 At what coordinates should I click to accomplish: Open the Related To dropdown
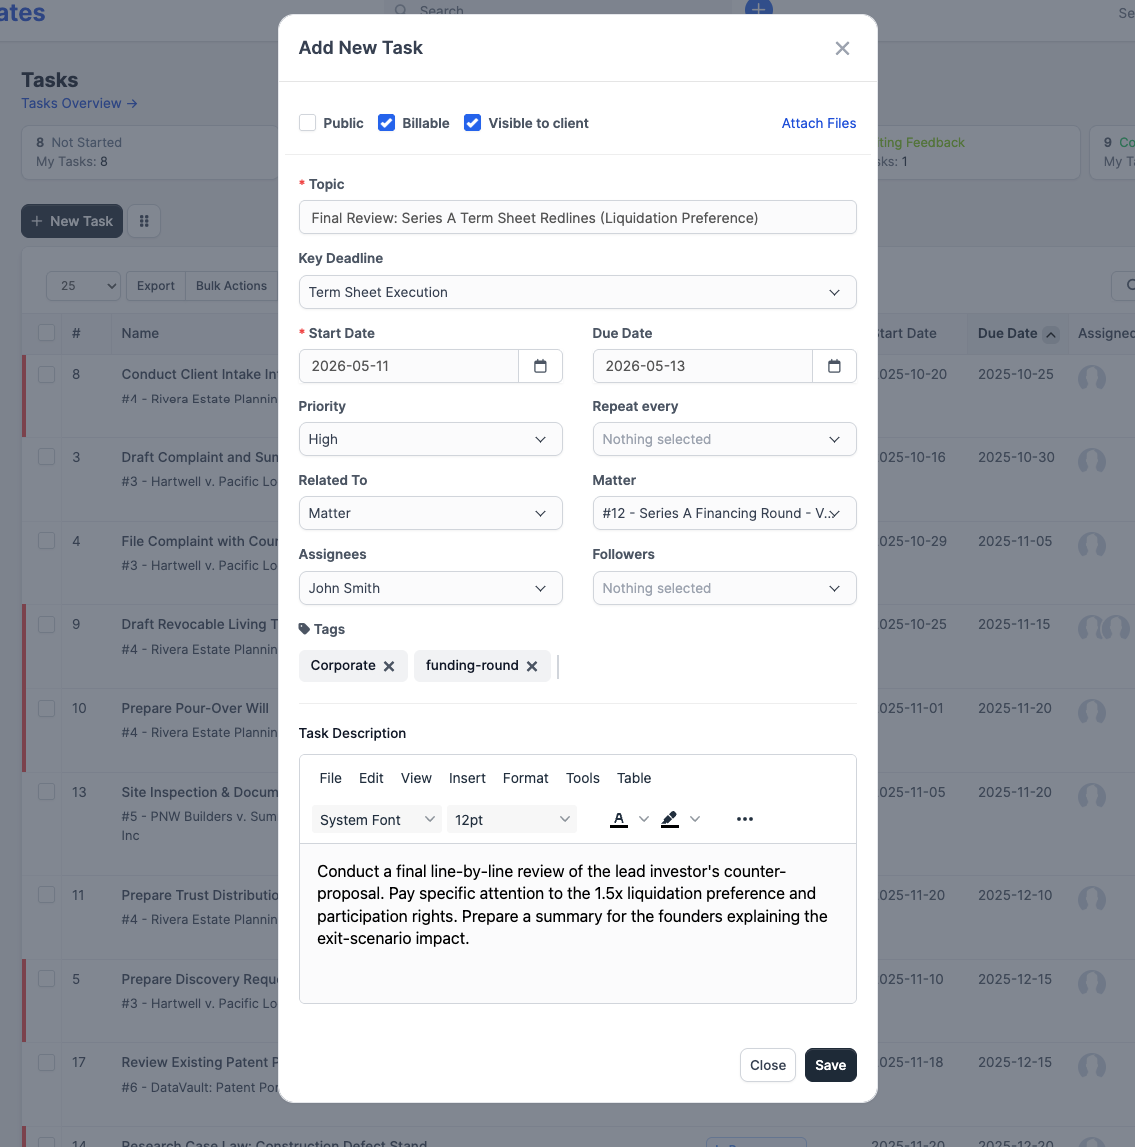430,513
